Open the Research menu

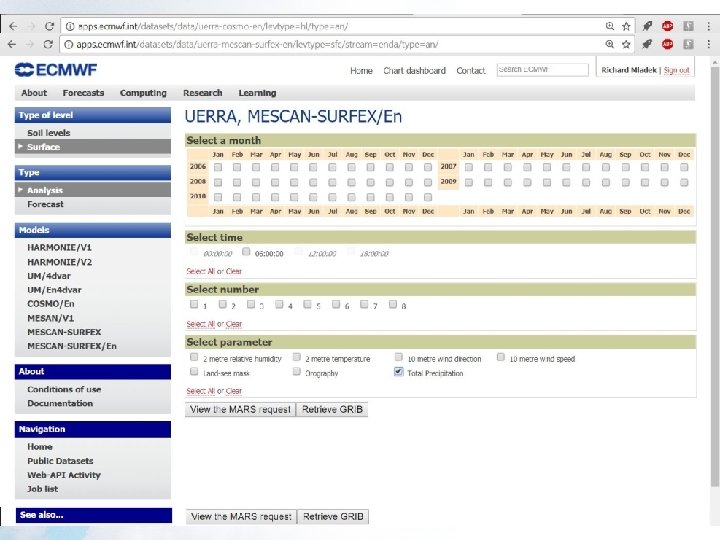202,93
